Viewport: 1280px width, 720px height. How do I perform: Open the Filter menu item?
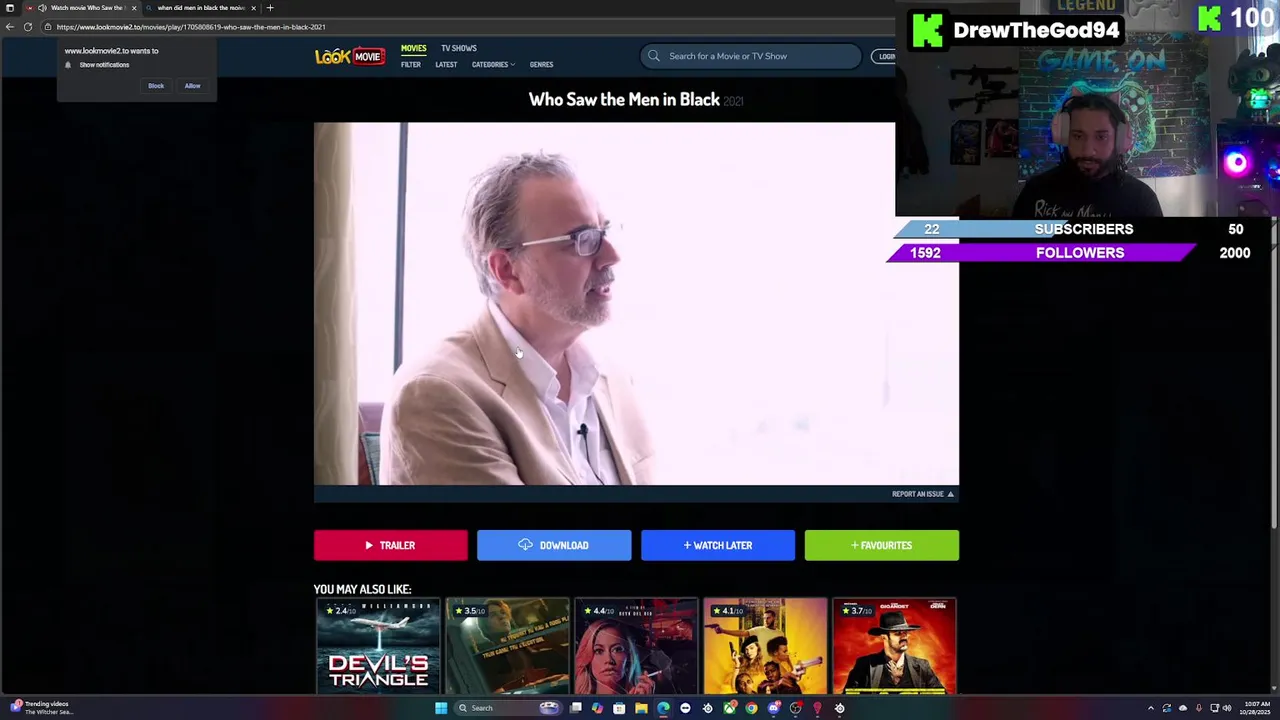point(411,65)
